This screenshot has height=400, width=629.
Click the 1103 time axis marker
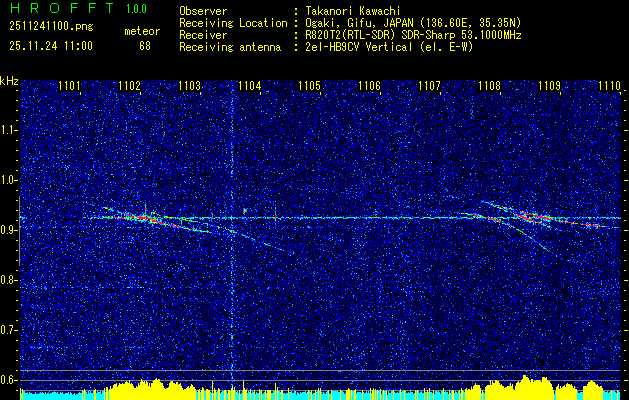[x=189, y=85]
